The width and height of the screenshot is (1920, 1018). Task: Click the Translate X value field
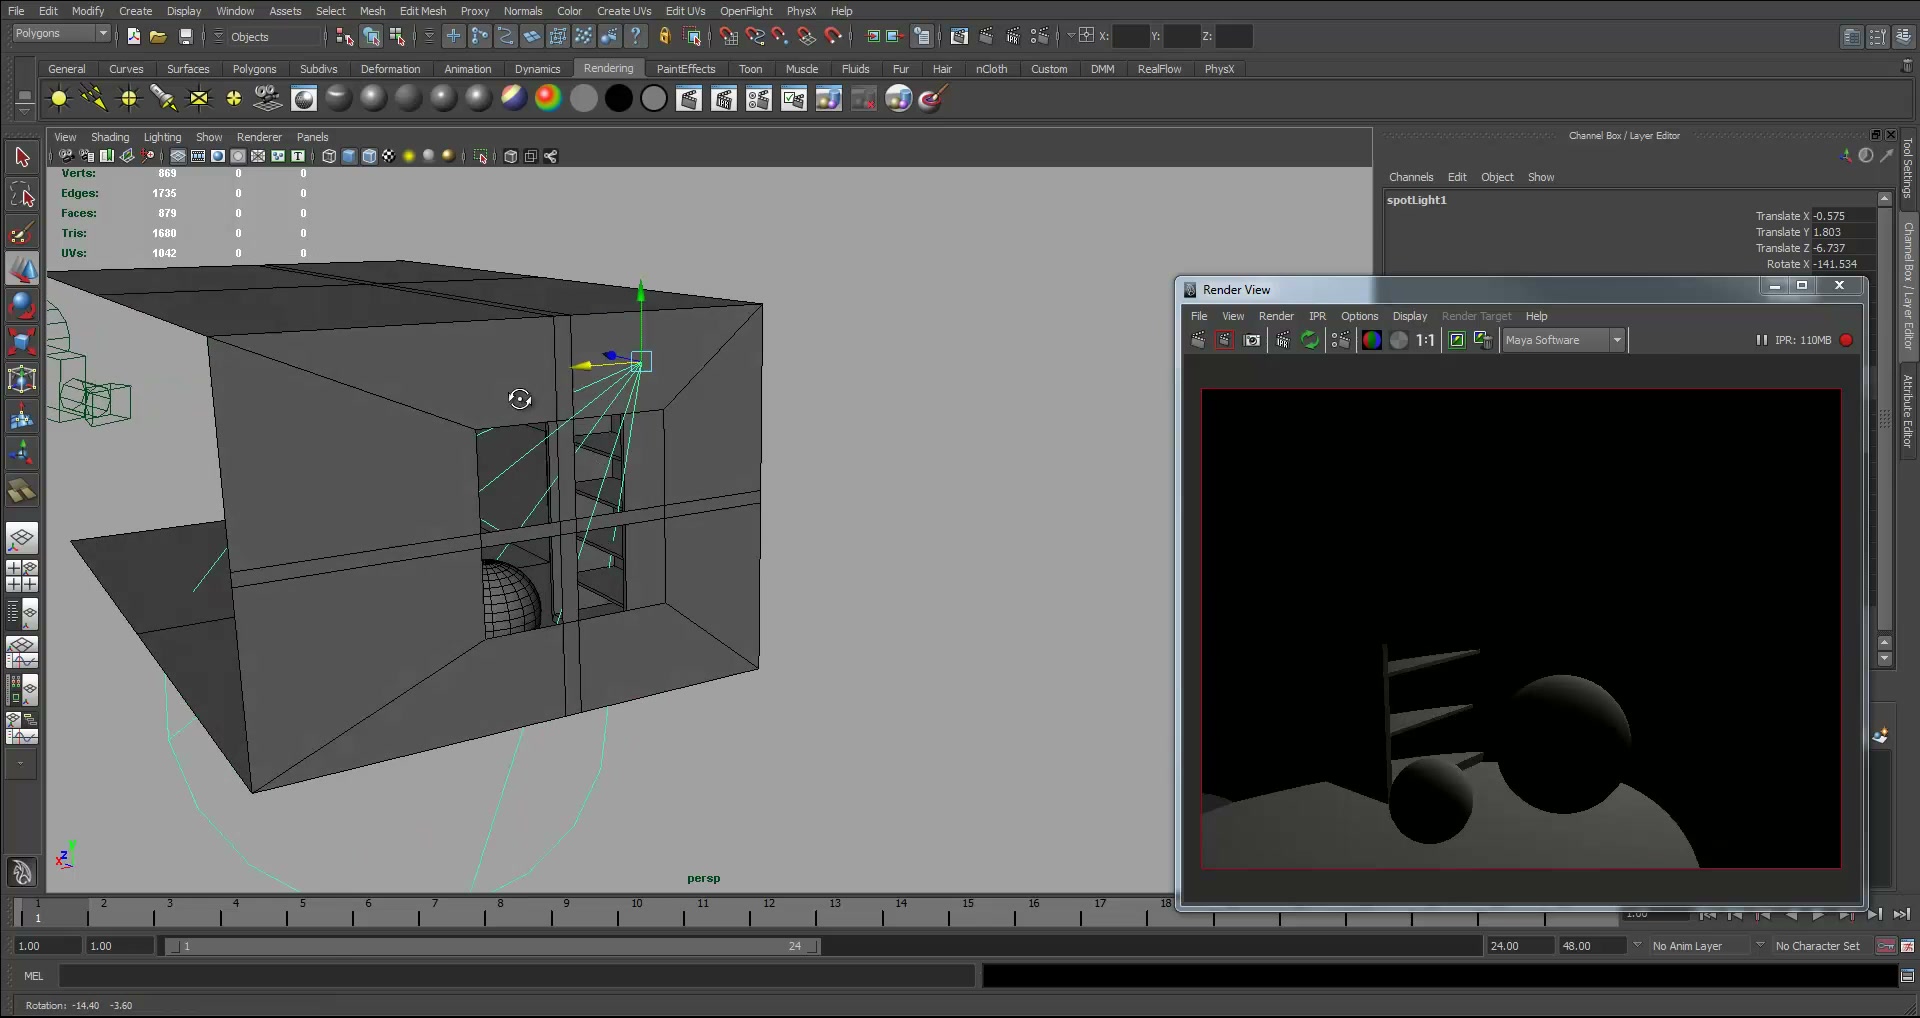(1843, 216)
